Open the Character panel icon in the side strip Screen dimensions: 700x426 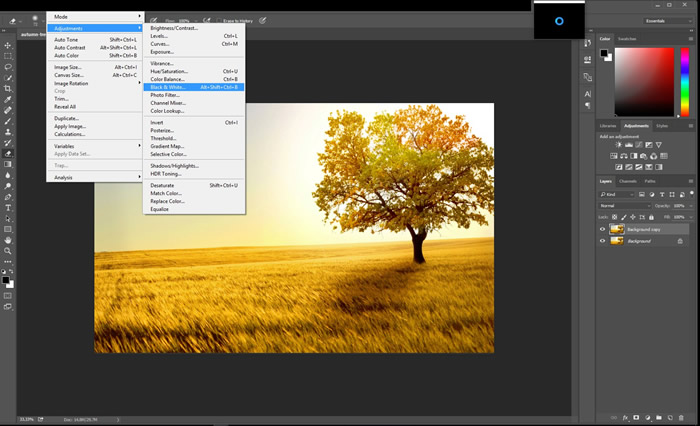[x=588, y=94]
